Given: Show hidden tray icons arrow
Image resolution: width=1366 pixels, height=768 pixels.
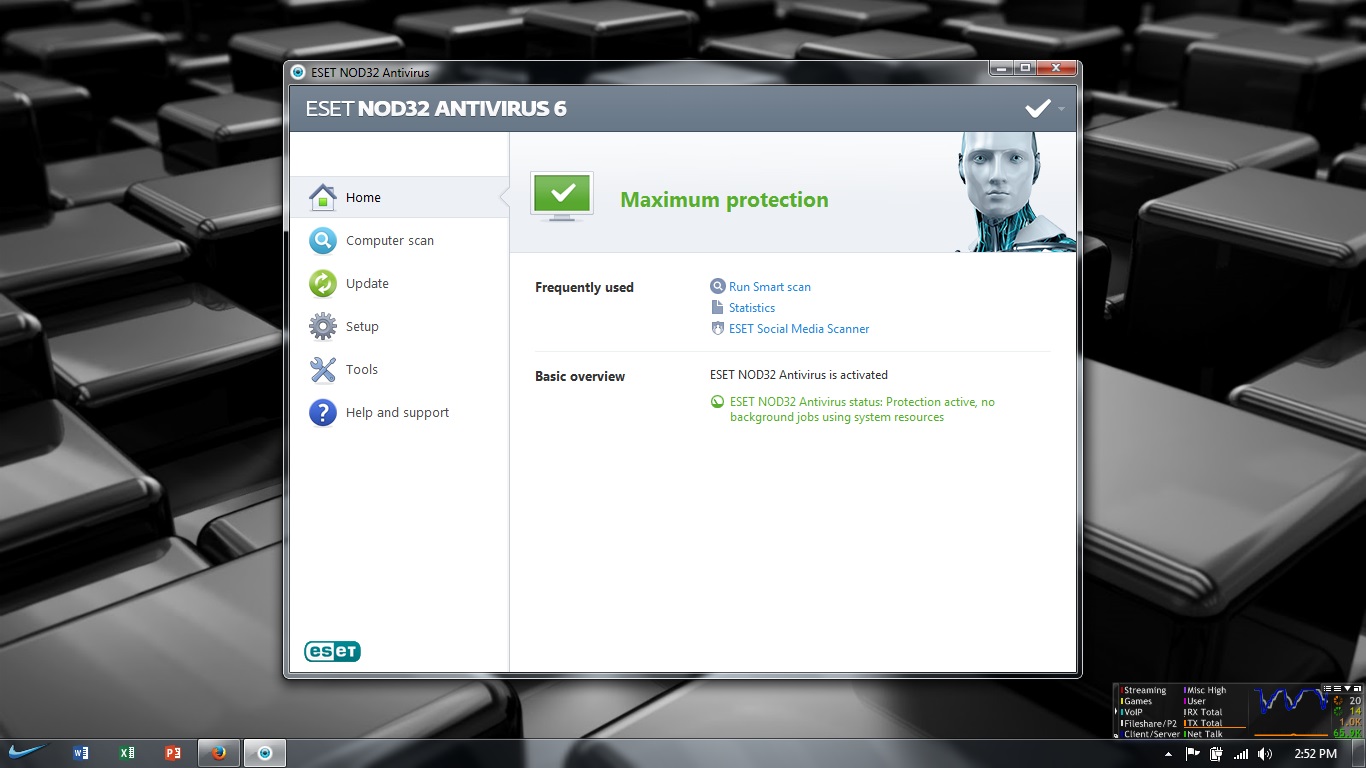Looking at the screenshot, I should (x=1168, y=755).
